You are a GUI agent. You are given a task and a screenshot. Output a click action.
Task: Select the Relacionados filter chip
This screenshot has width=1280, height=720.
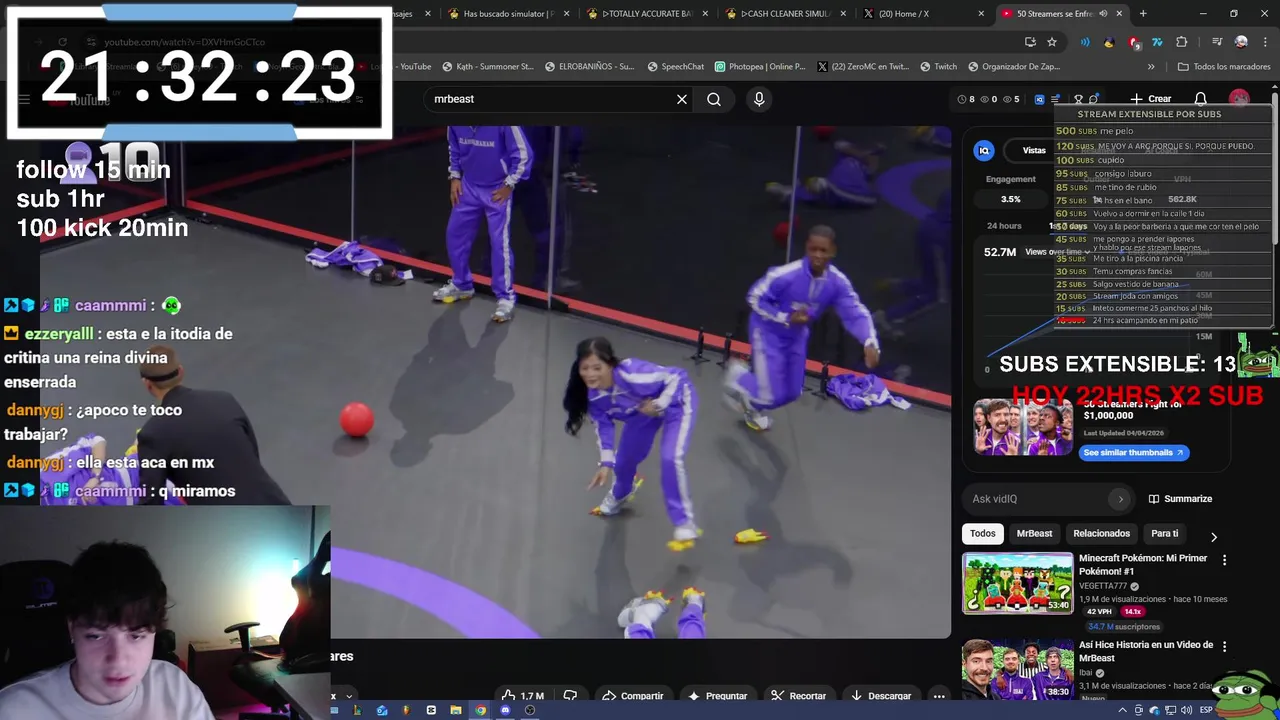1101,534
